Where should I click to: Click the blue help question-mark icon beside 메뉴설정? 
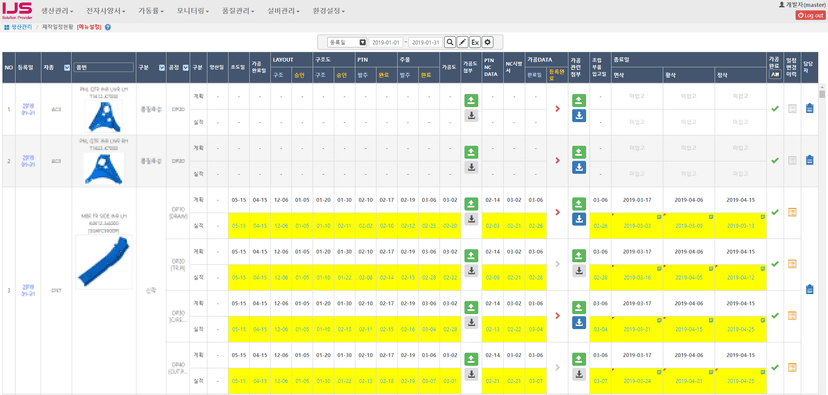click(x=108, y=27)
